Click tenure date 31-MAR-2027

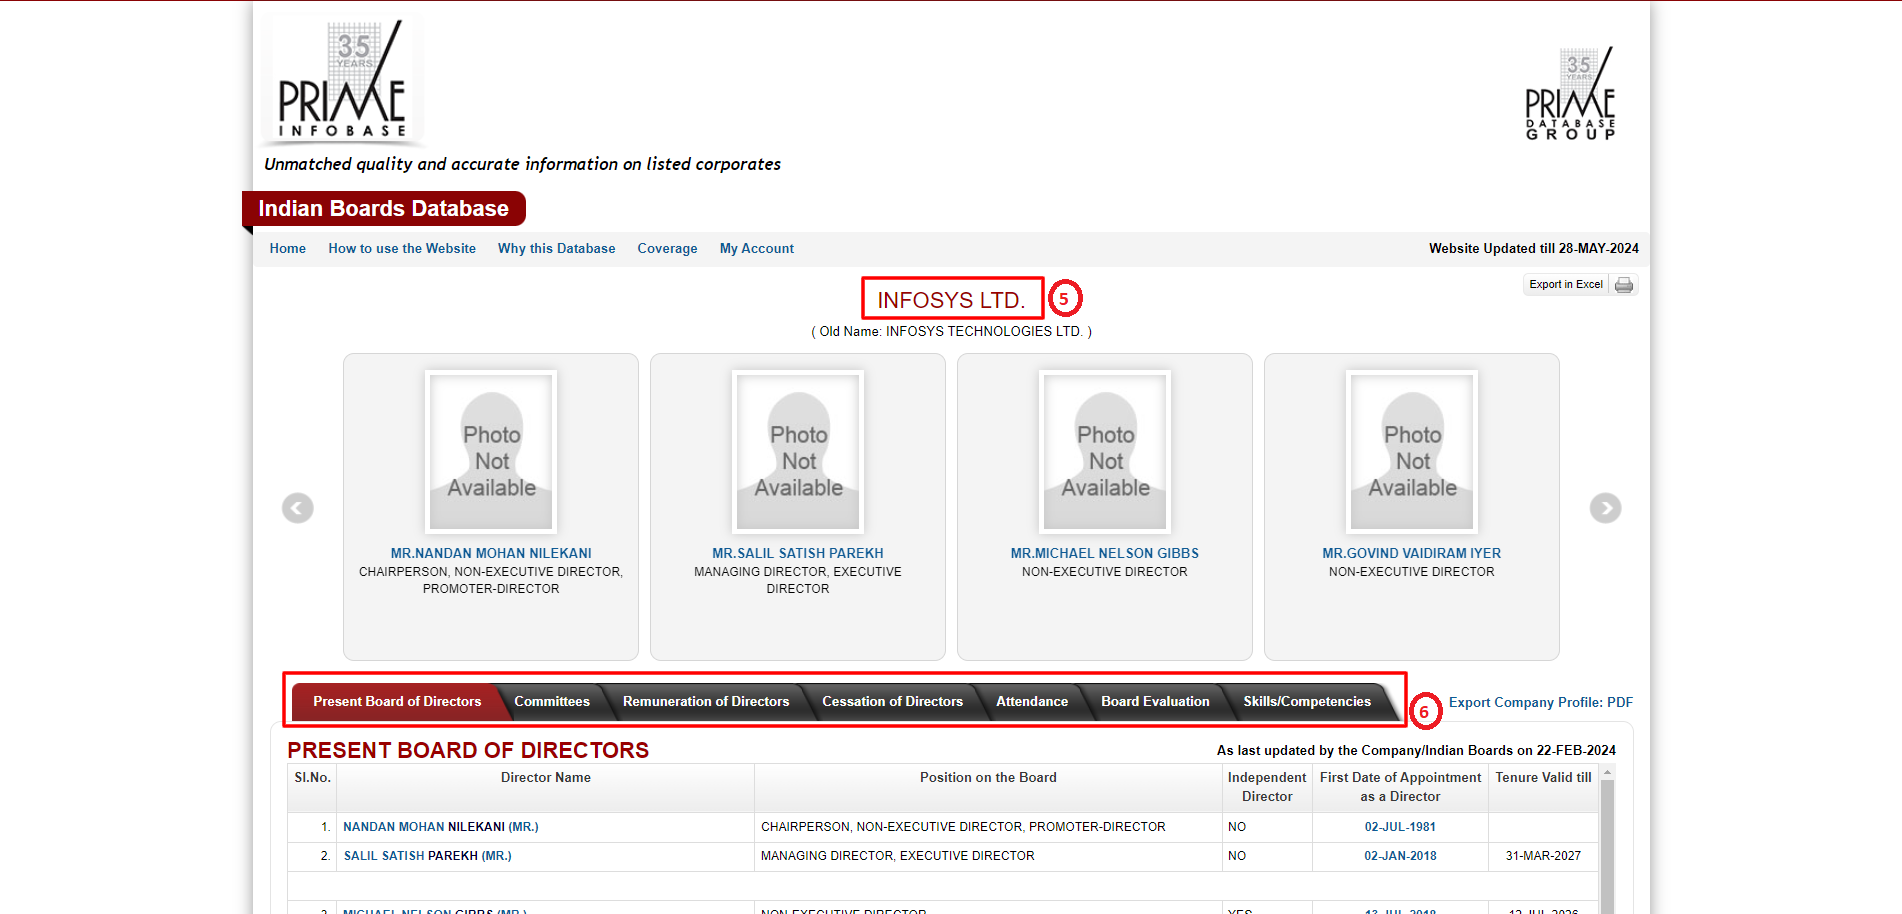coord(1543,856)
